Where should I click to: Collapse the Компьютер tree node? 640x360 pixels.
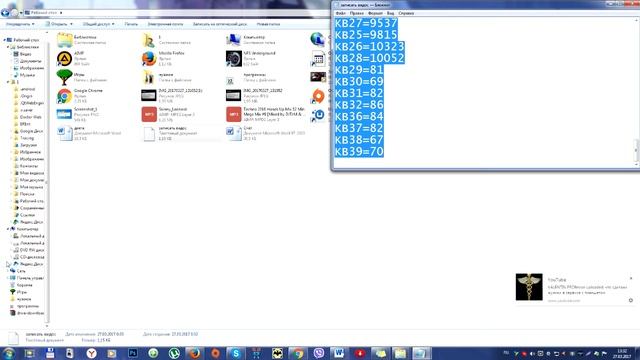pyautogui.click(x=8, y=229)
